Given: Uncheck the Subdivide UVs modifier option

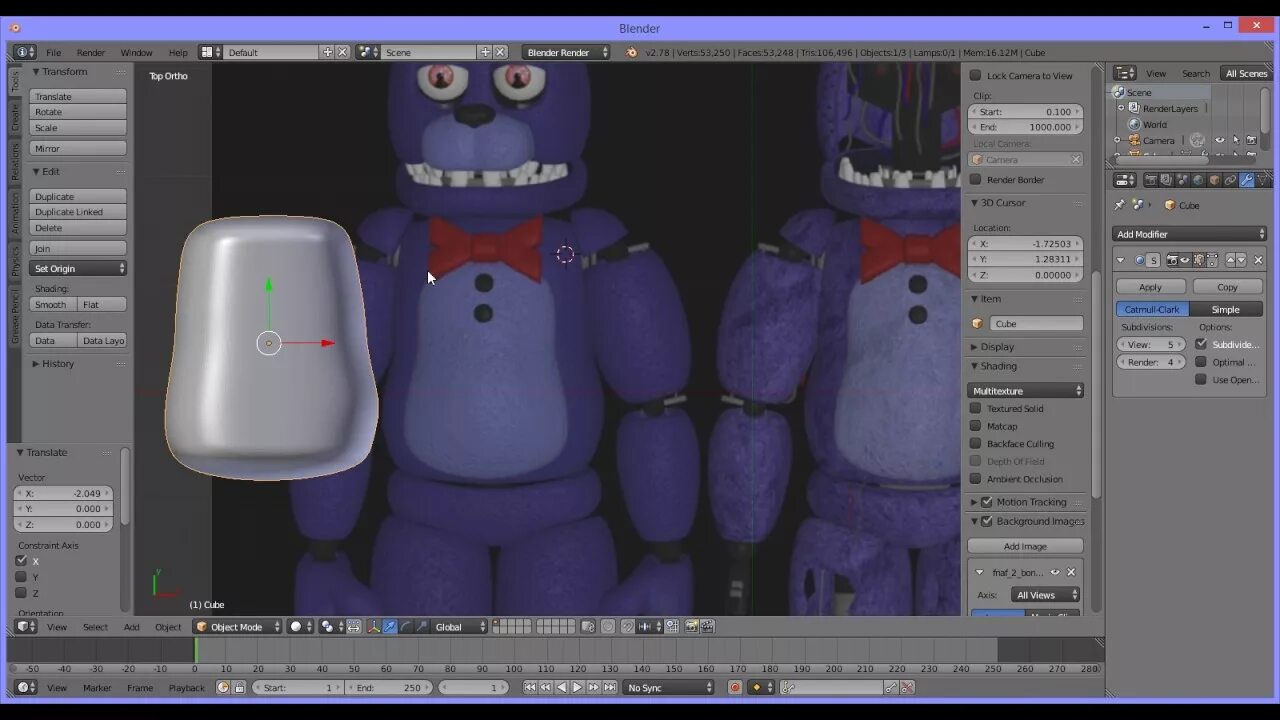Looking at the screenshot, I should click(x=1201, y=344).
